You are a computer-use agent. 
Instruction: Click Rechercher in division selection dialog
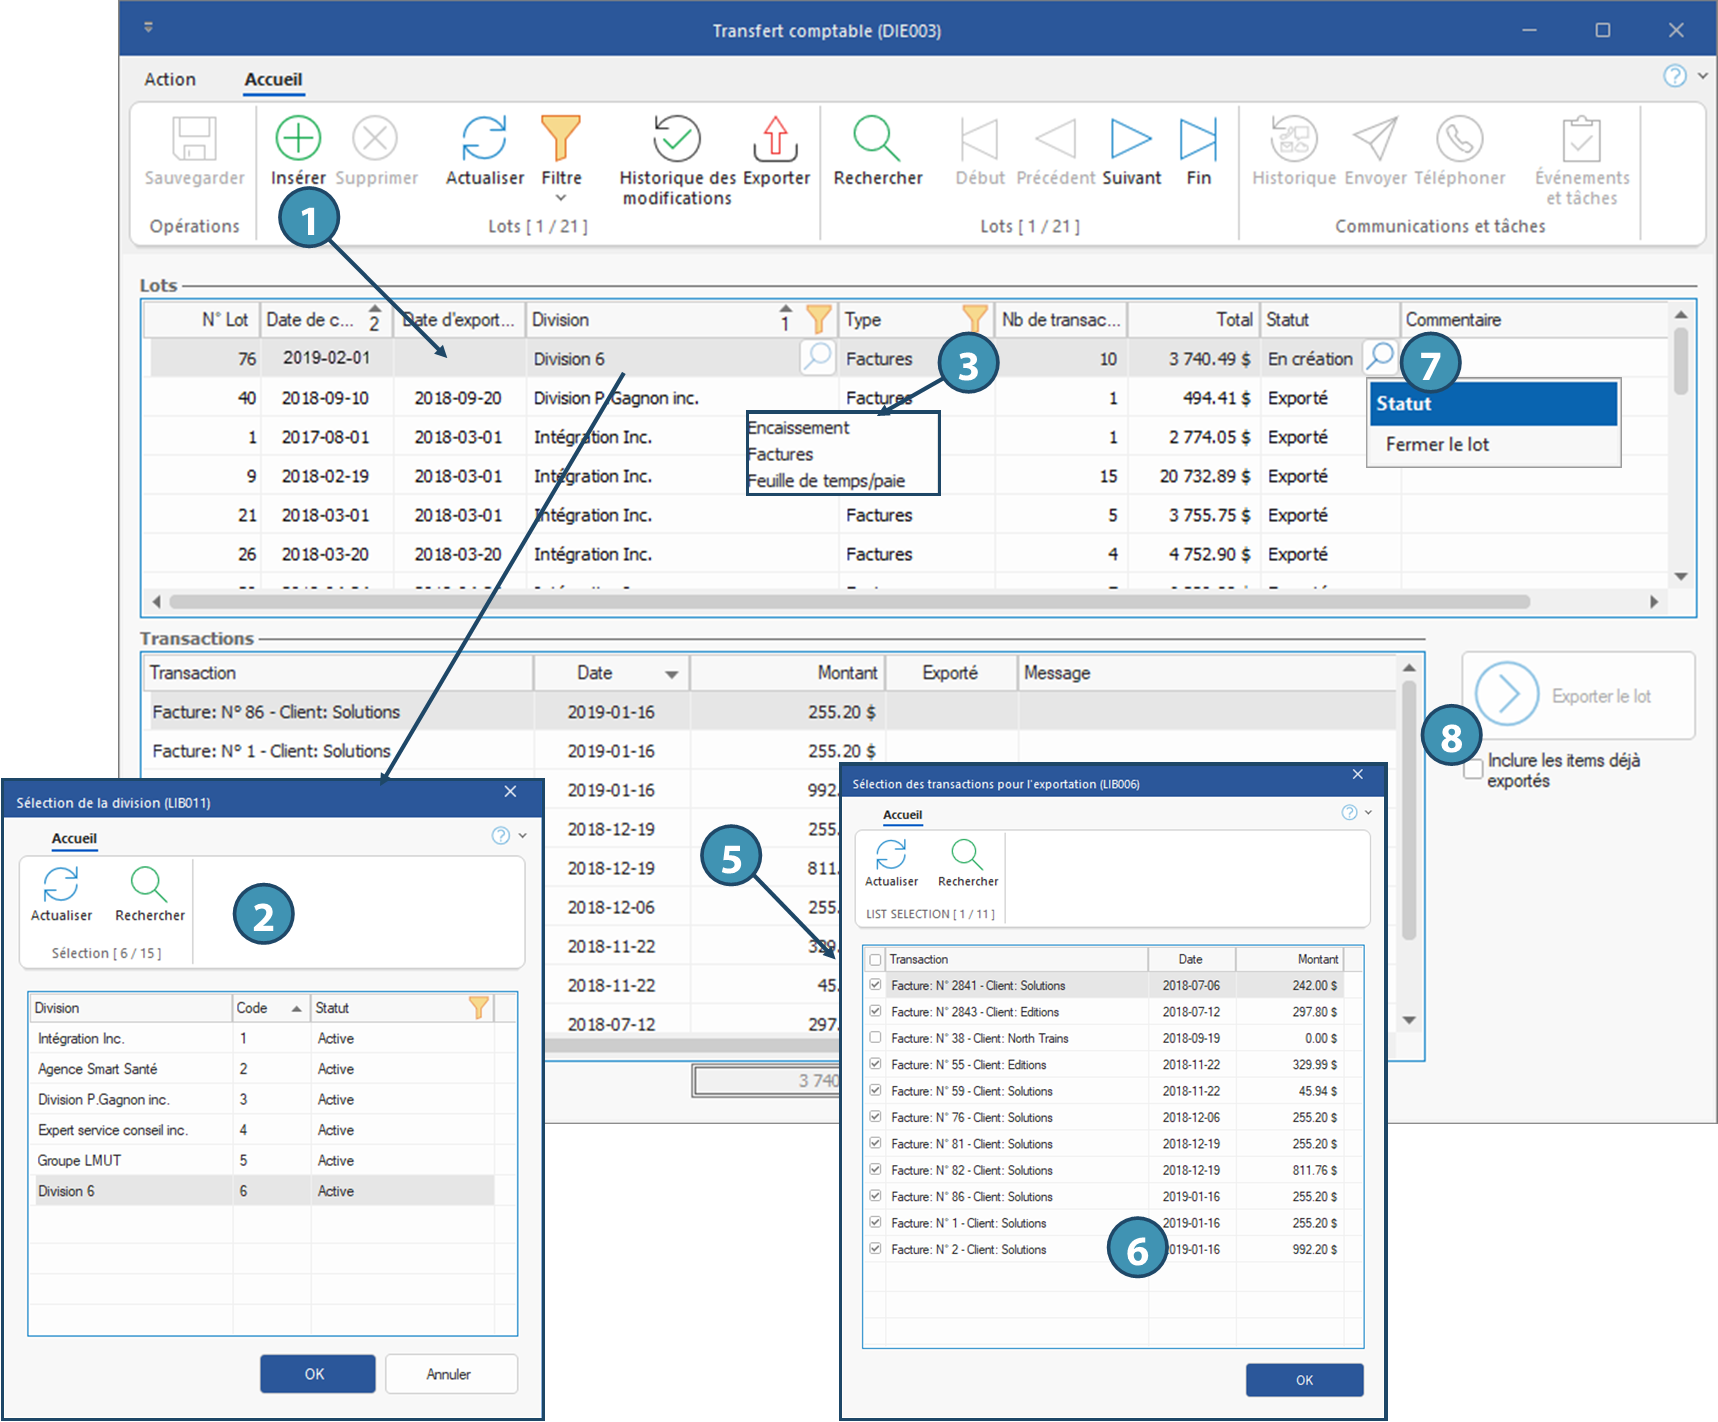[x=149, y=885]
